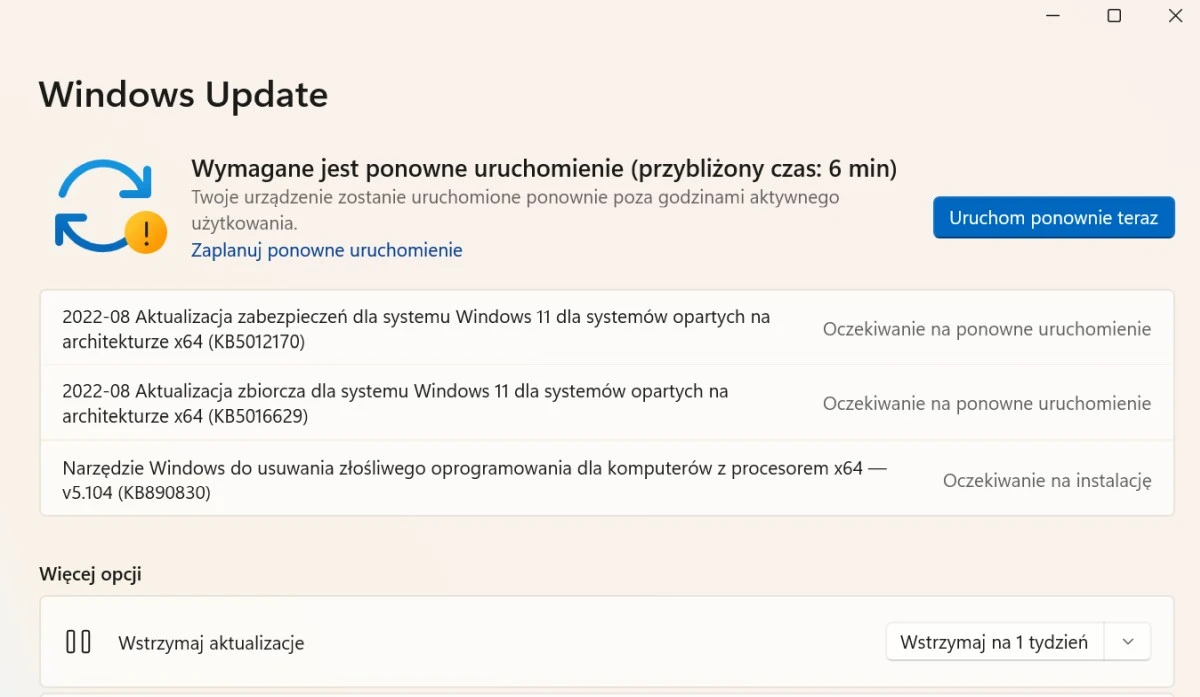The width and height of the screenshot is (1200, 697).
Task: Click Uruchom ponownie teraz to restart now
Action: (1053, 217)
